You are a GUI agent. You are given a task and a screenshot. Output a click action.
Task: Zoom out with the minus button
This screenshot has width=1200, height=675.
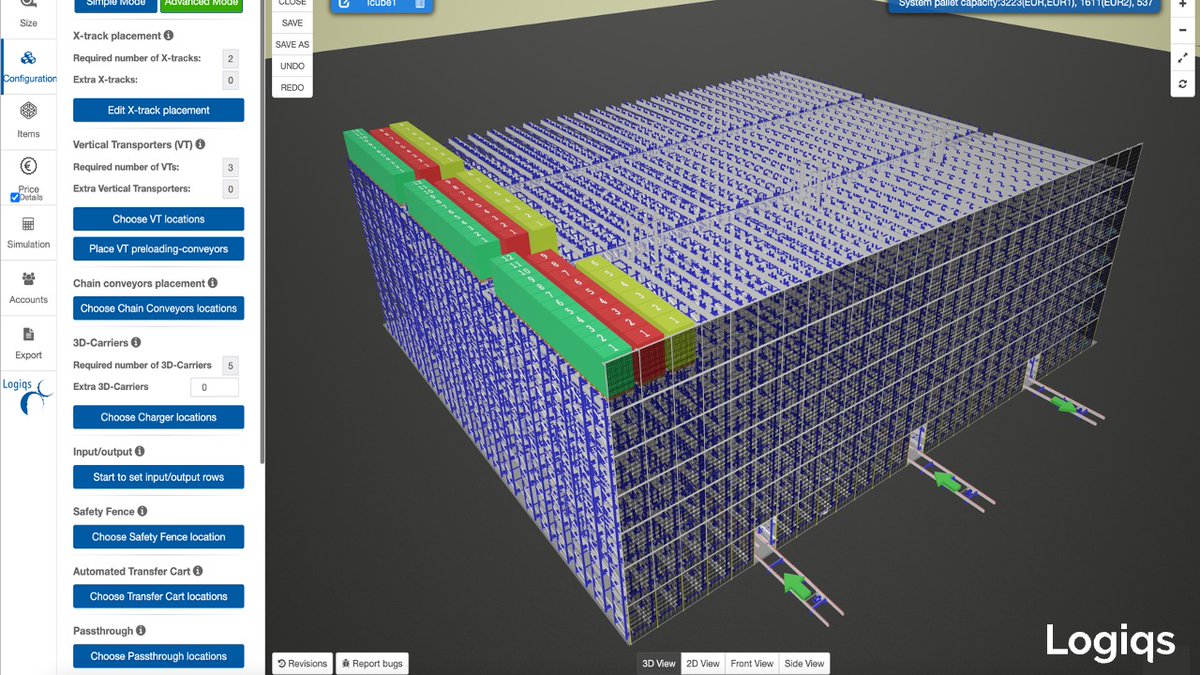pos(1183,31)
